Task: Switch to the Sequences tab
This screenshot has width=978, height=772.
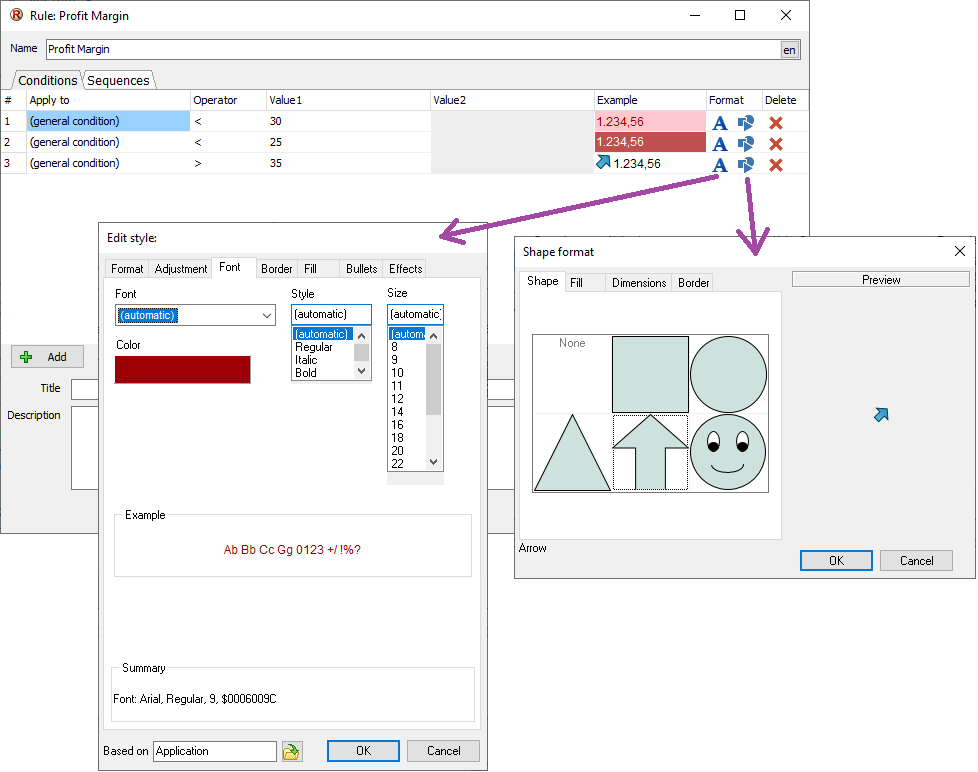Action: click(118, 80)
